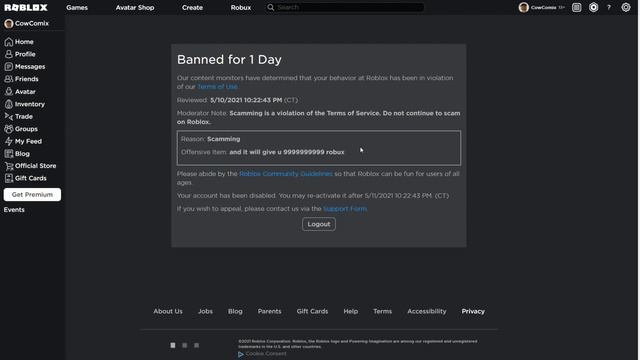Image resolution: width=640 pixels, height=360 pixels.
Task: Open the Robux balance icon in header
Action: pyautogui.click(x=593, y=7)
